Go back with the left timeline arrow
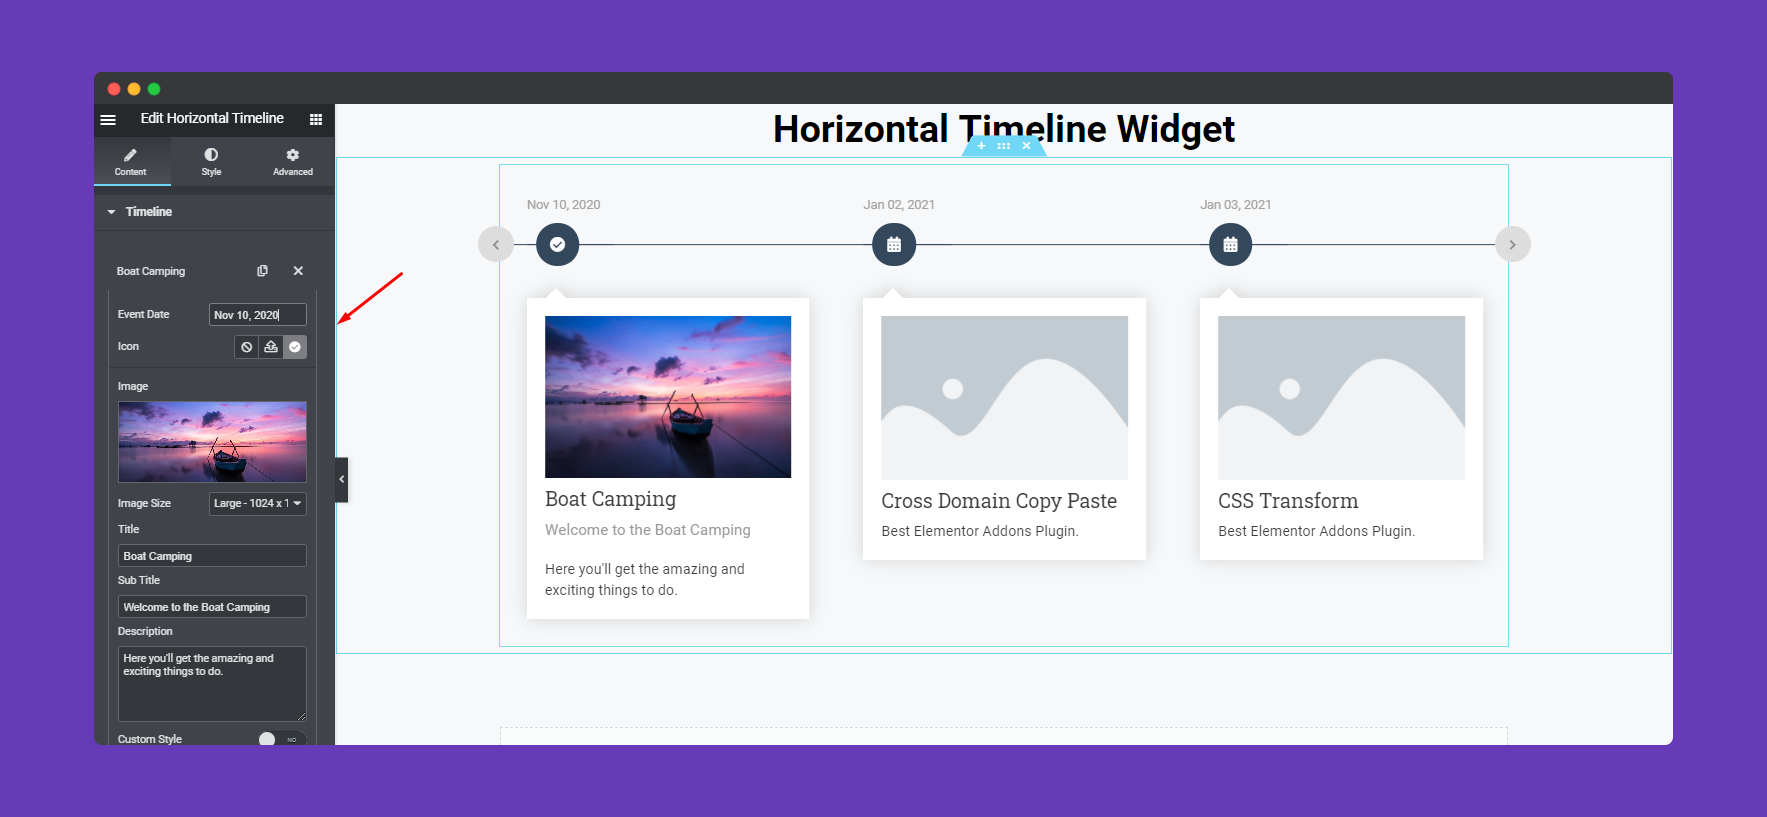This screenshot has height=817, width=1767. click(x=496, y=244)
